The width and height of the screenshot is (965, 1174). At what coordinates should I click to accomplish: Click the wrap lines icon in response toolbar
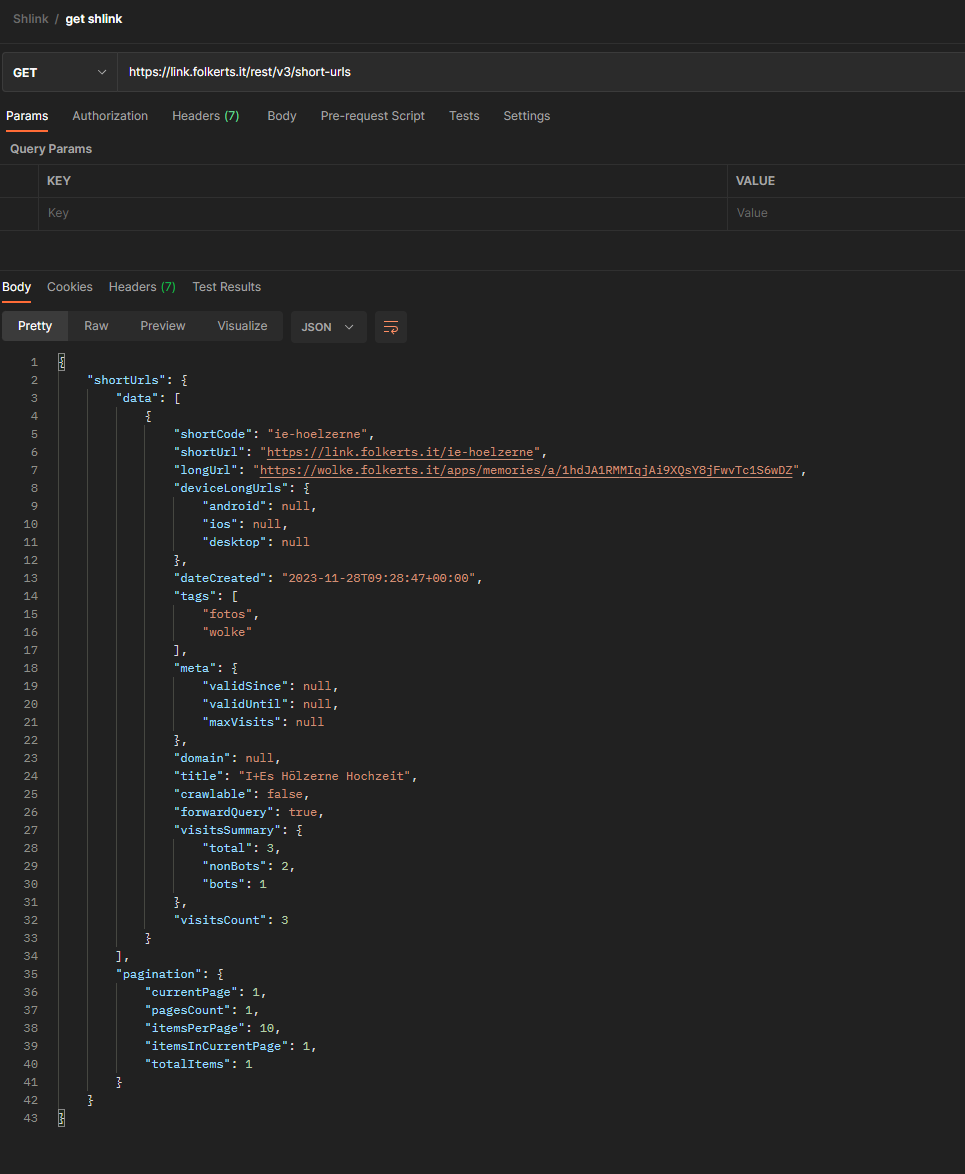[x=391, y=327]
